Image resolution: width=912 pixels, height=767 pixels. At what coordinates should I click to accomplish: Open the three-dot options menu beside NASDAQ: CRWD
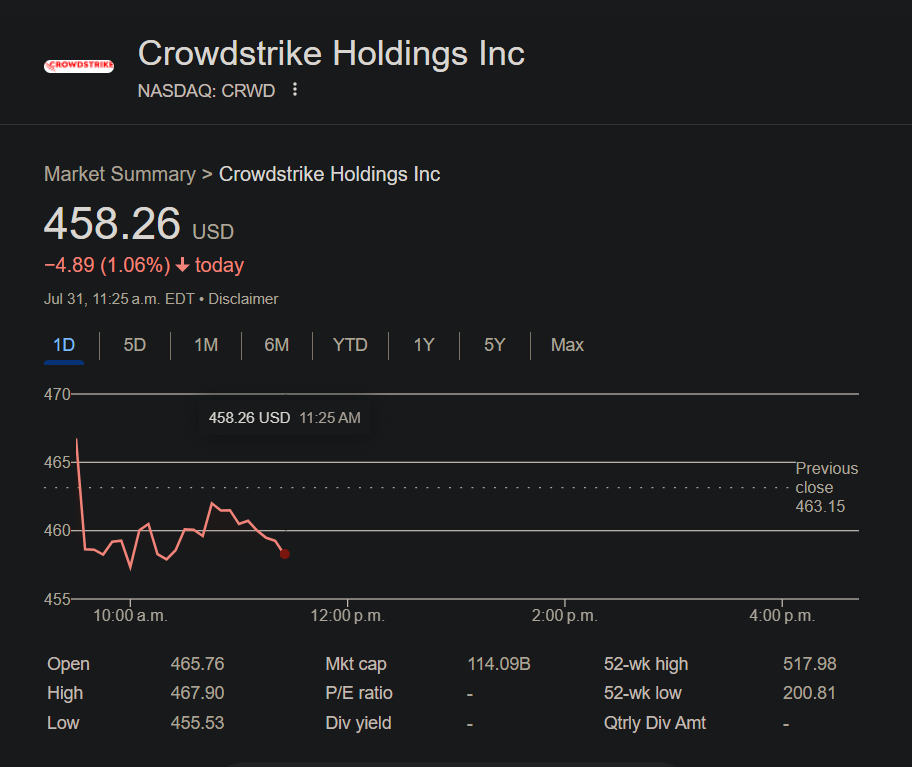coord(295,90)
